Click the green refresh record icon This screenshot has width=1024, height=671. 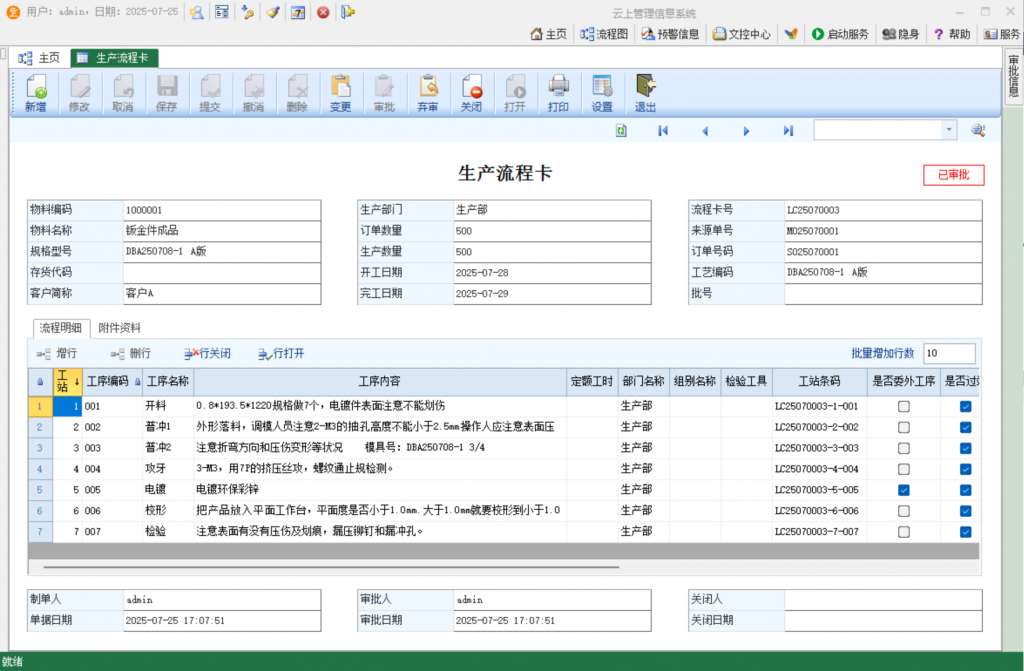click(621, 131)
